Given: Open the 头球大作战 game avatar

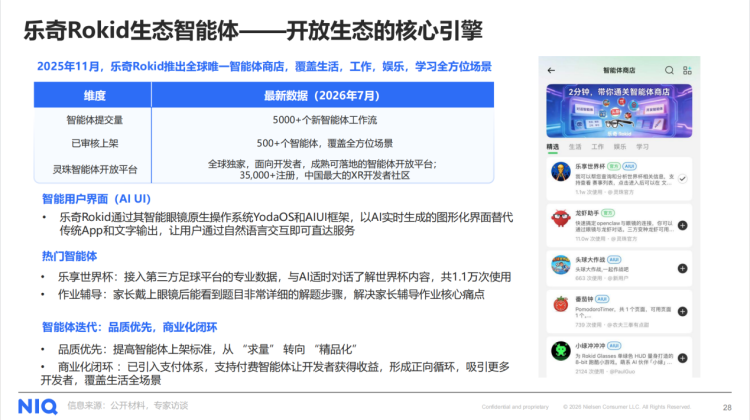Looking at the screenshot, I should pyautogui.click(x=561, y=265).
